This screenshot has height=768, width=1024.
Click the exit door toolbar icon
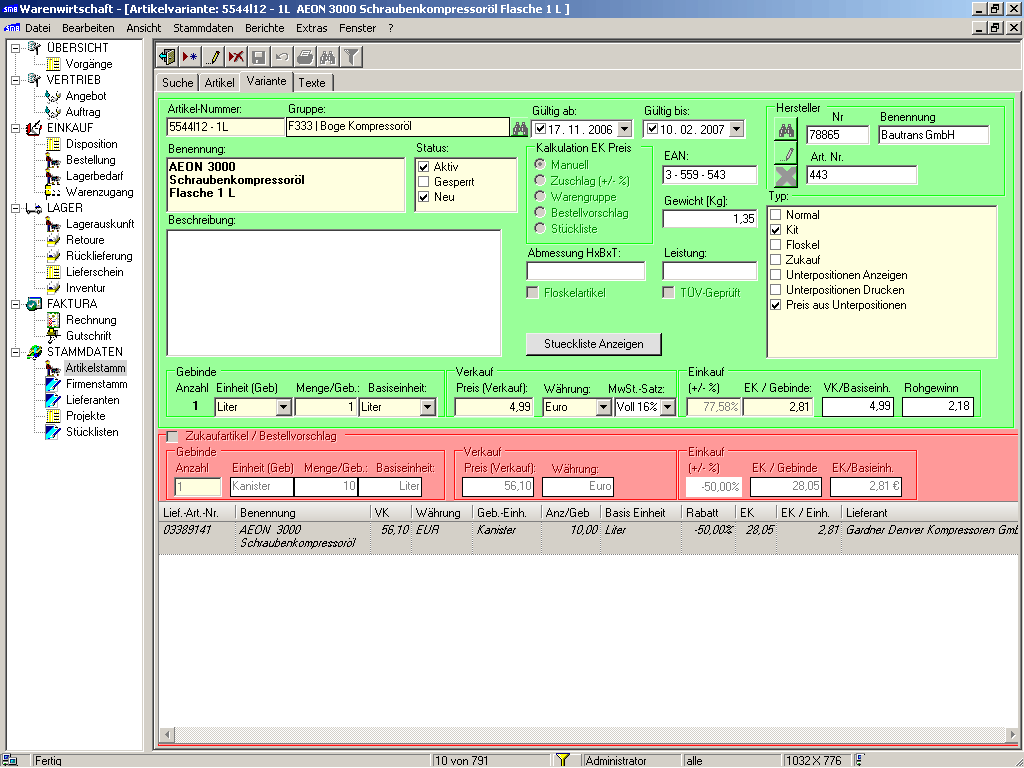(x=168, y=57)
